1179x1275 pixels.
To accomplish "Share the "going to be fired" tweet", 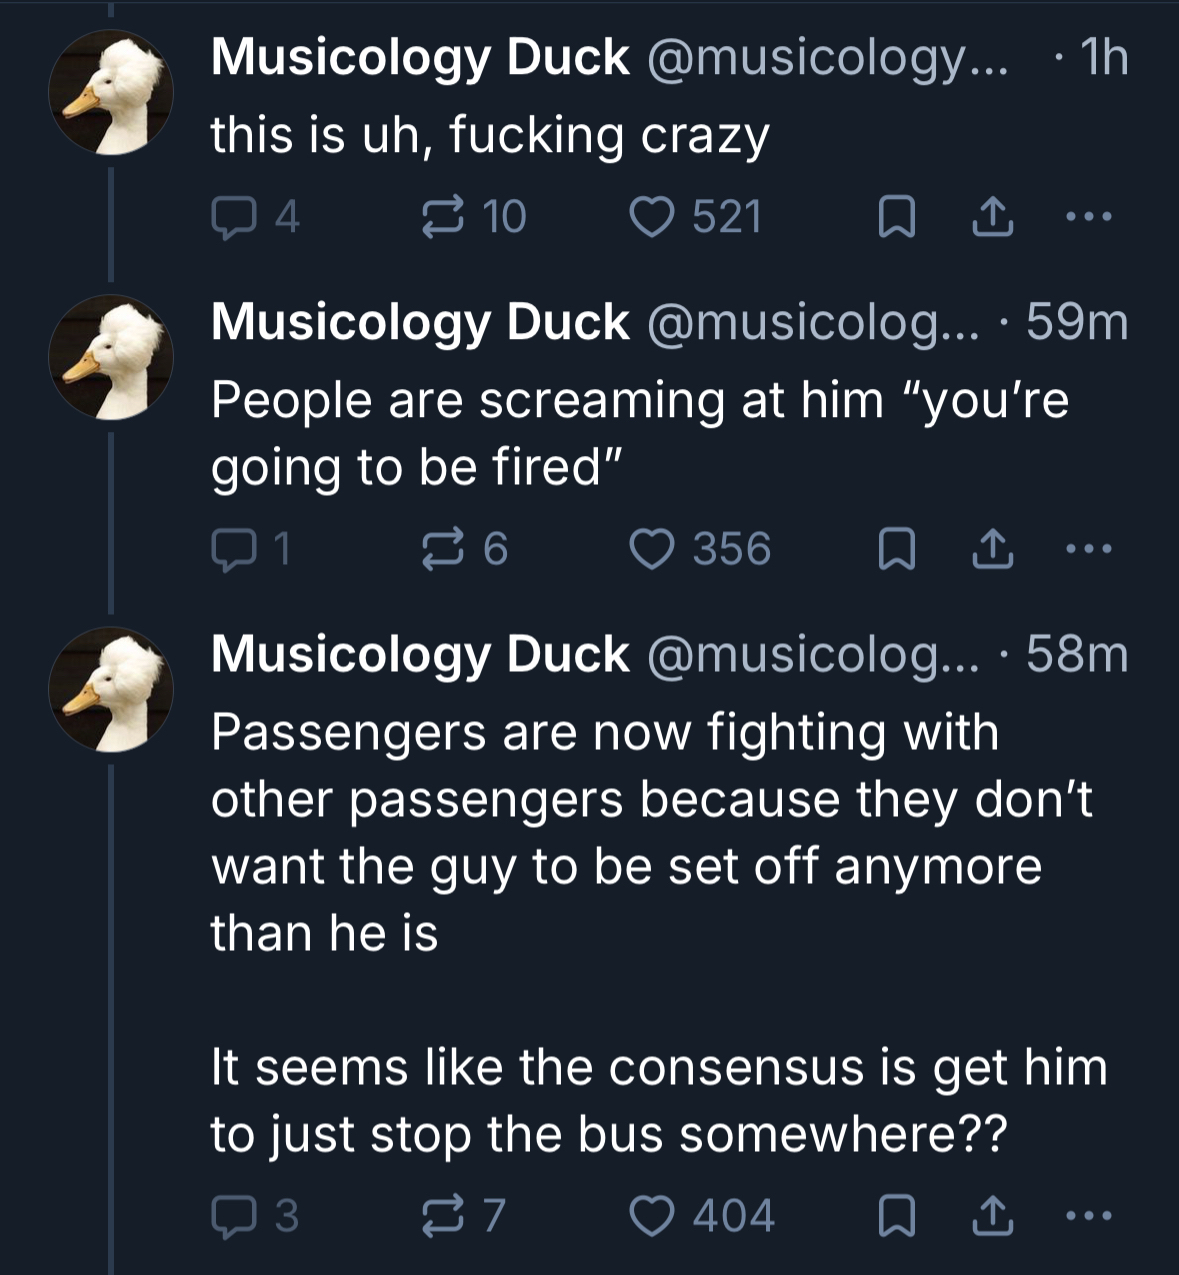I will coord(993,549).
